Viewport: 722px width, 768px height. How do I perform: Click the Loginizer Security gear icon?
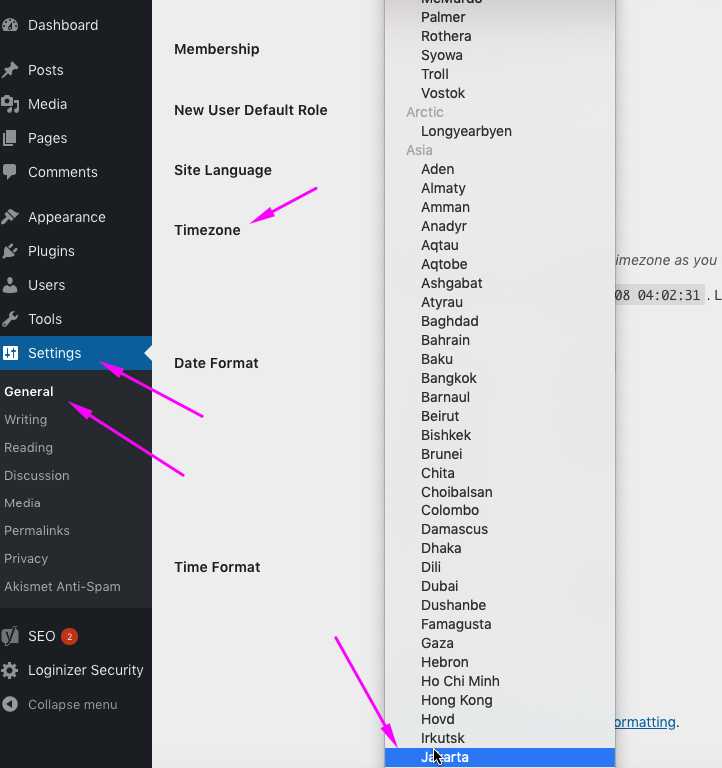tap(10, 670)
